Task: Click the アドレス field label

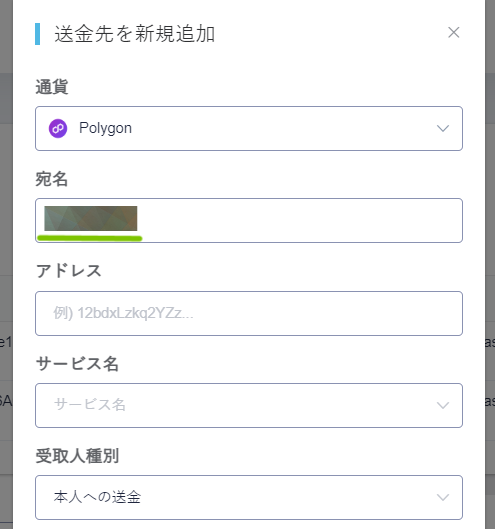Action: (69, 271)
